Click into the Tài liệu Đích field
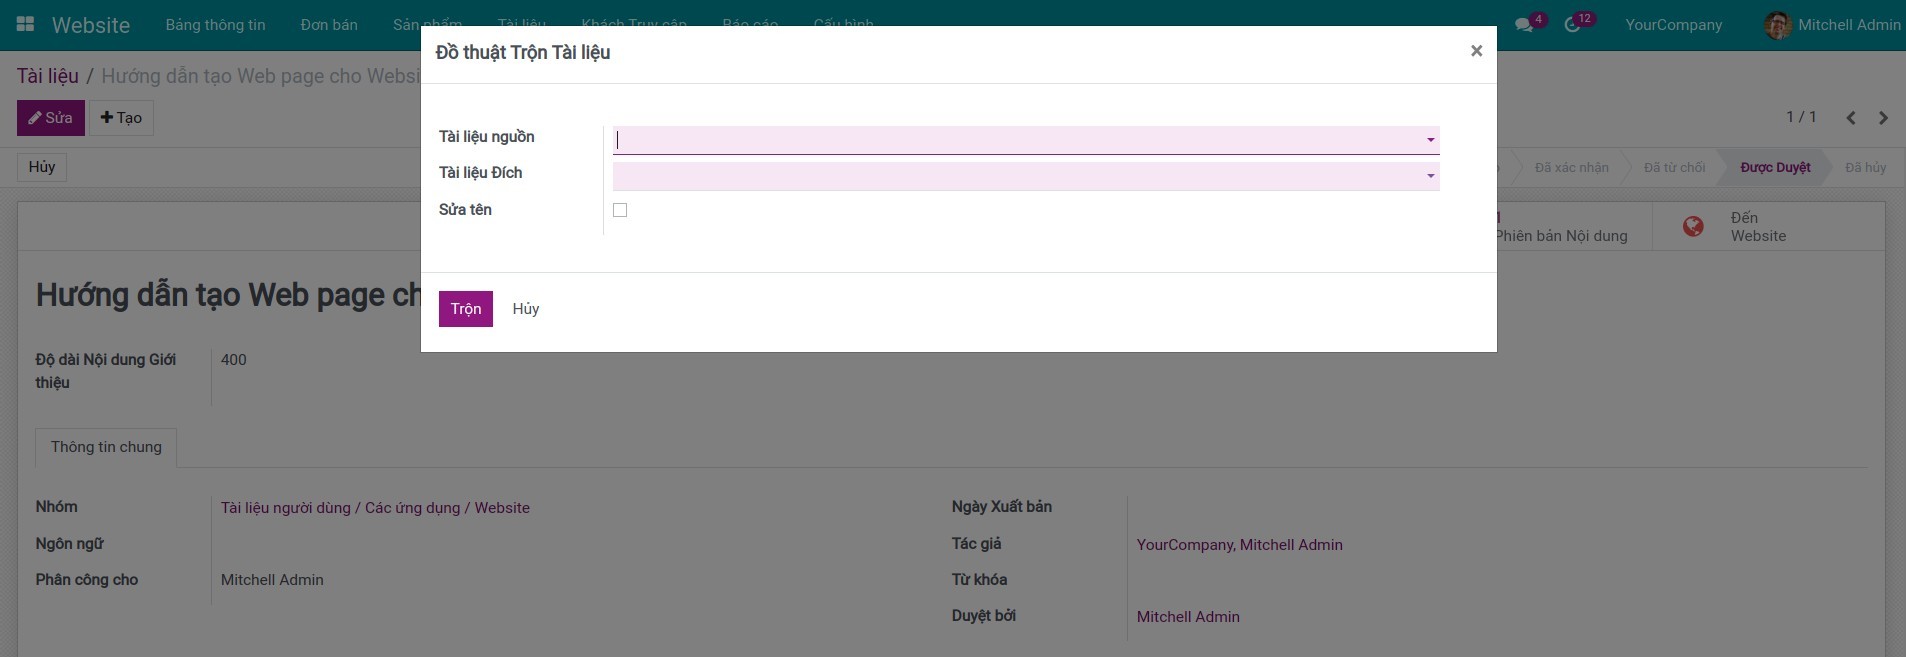This screenshot has width=1906, height=657. tap(1015, 176)
